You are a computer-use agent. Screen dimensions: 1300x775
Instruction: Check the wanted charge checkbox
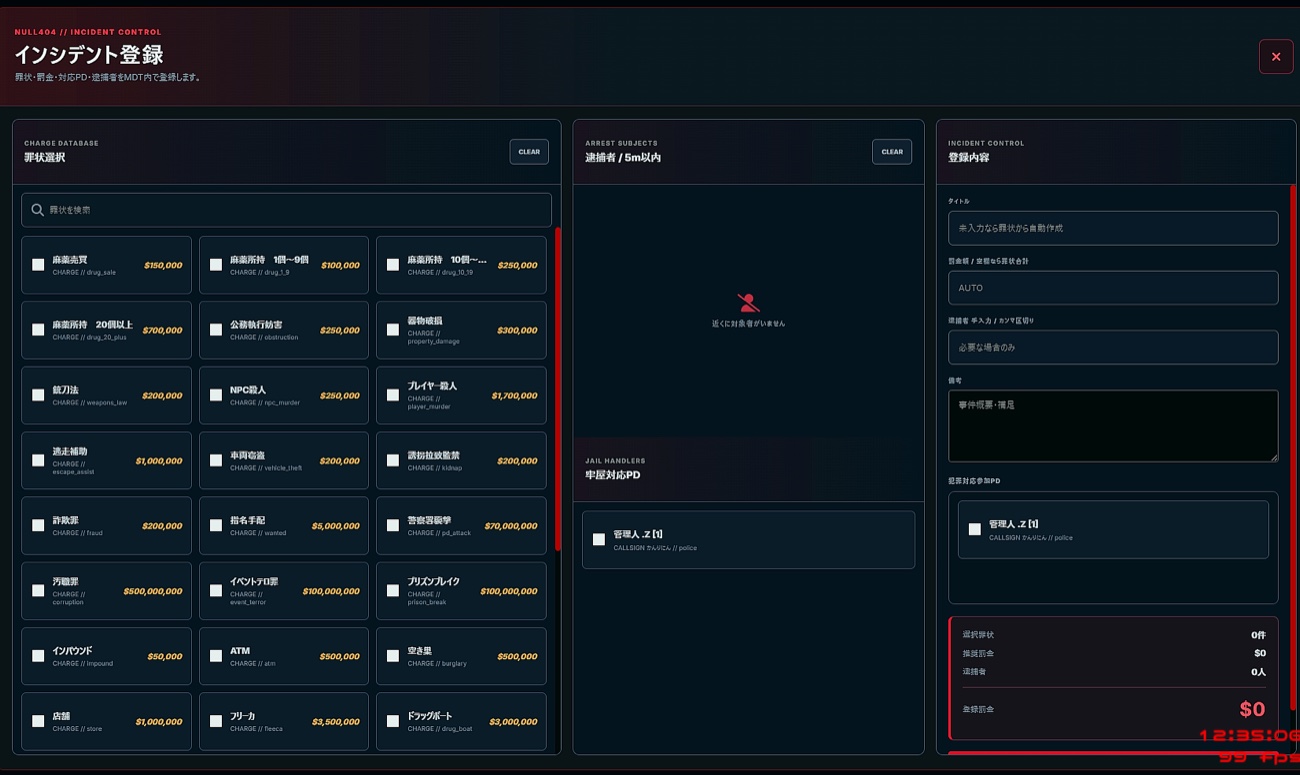(216, 526)
